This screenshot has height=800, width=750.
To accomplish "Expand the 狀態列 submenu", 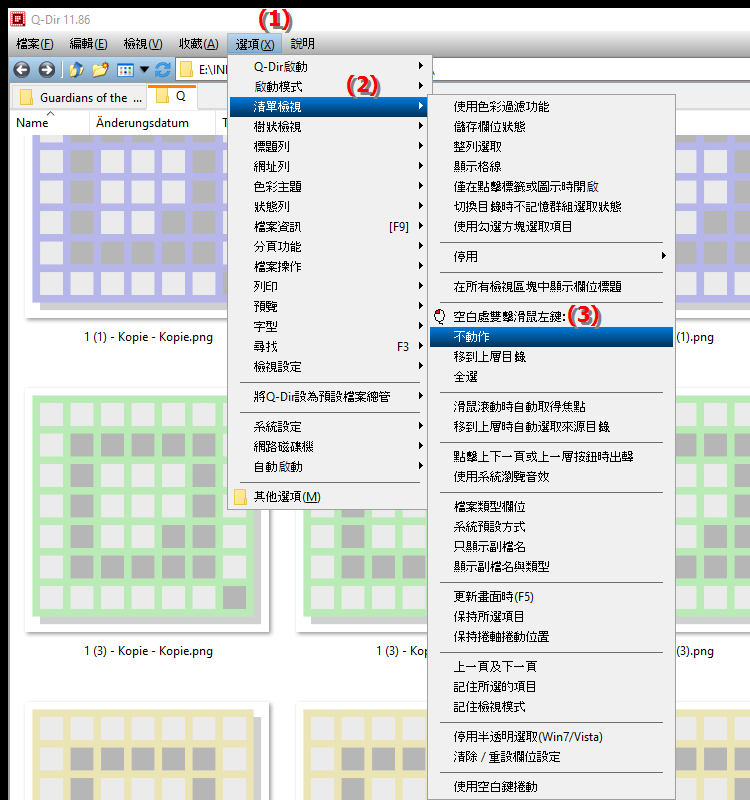I will [328, 207].
